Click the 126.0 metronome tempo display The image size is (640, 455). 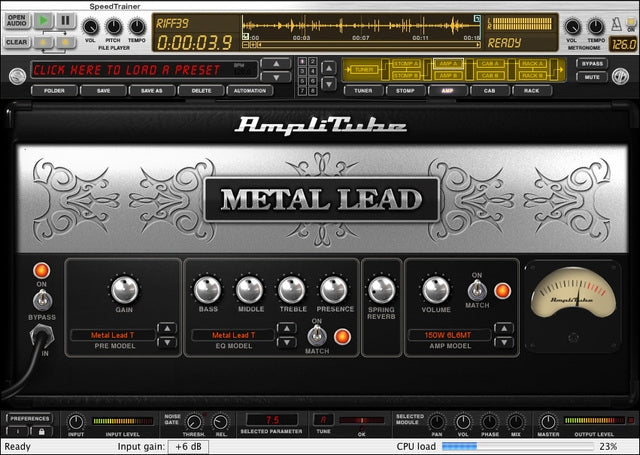[623, 44]
